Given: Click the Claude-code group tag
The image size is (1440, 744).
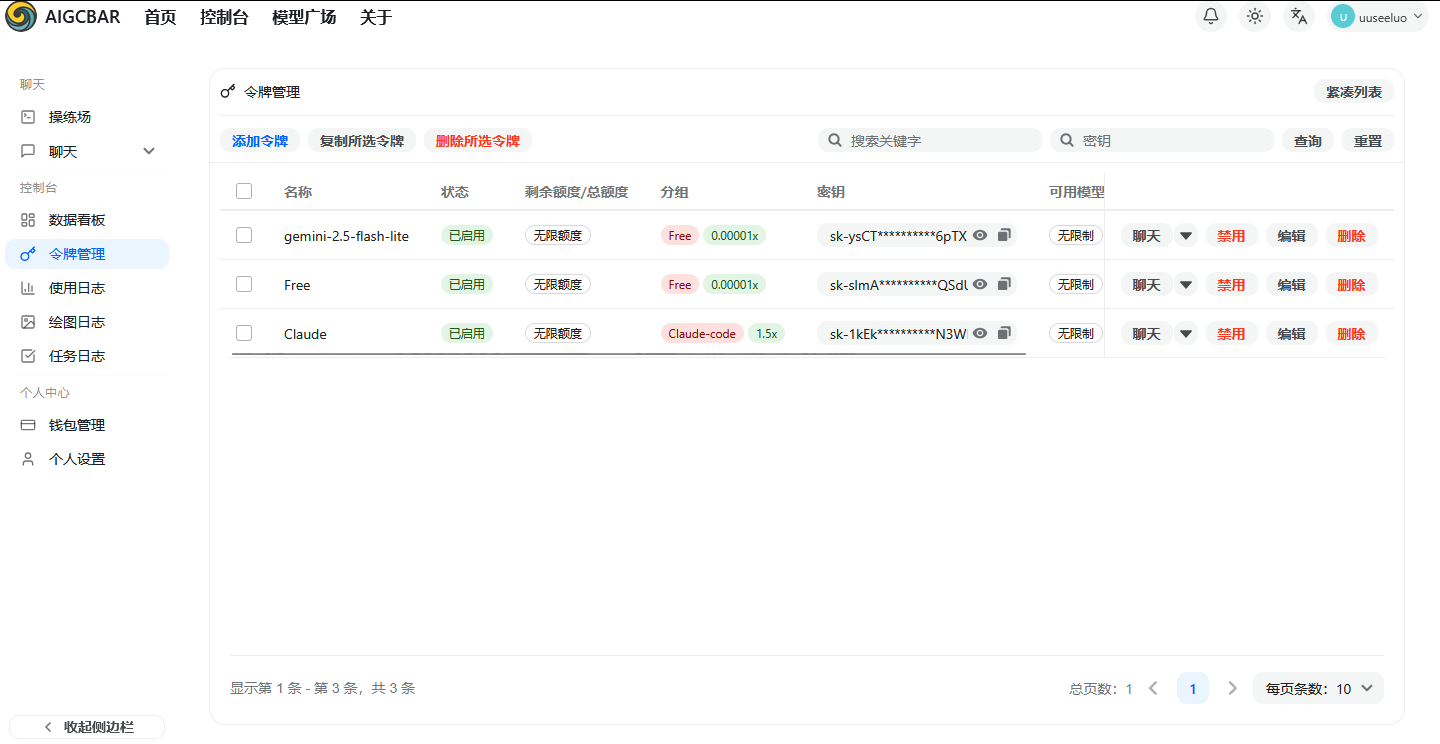Looking at the screenshot, I should point(702,334).
